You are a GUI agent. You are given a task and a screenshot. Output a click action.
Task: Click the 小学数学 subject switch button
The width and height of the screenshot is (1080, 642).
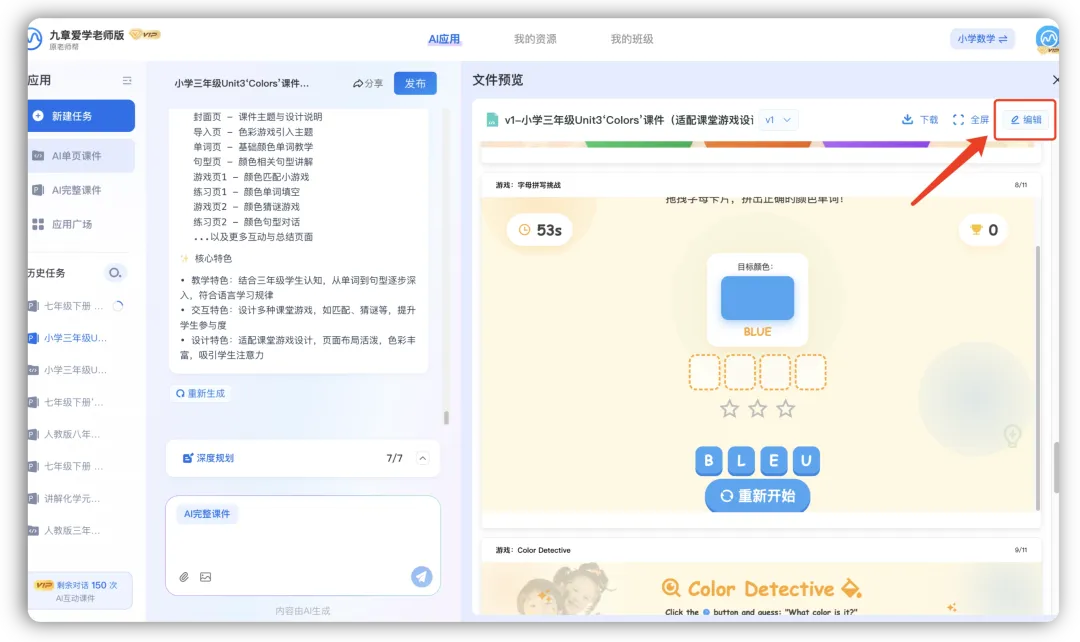point(982,39)
